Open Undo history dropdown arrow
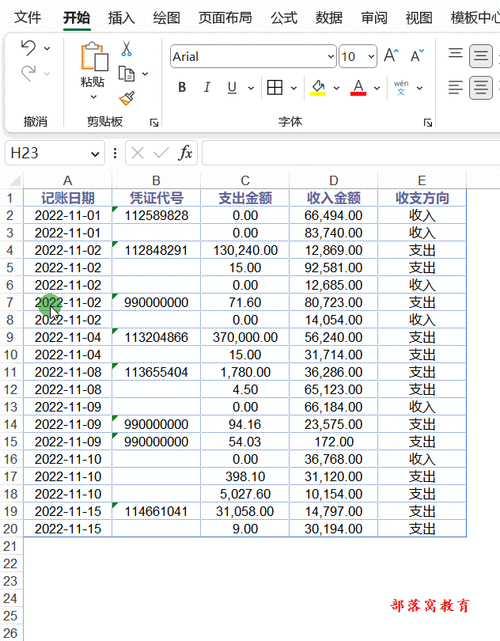The width and height of the screenshot is (500, 641). pos(47,48)
